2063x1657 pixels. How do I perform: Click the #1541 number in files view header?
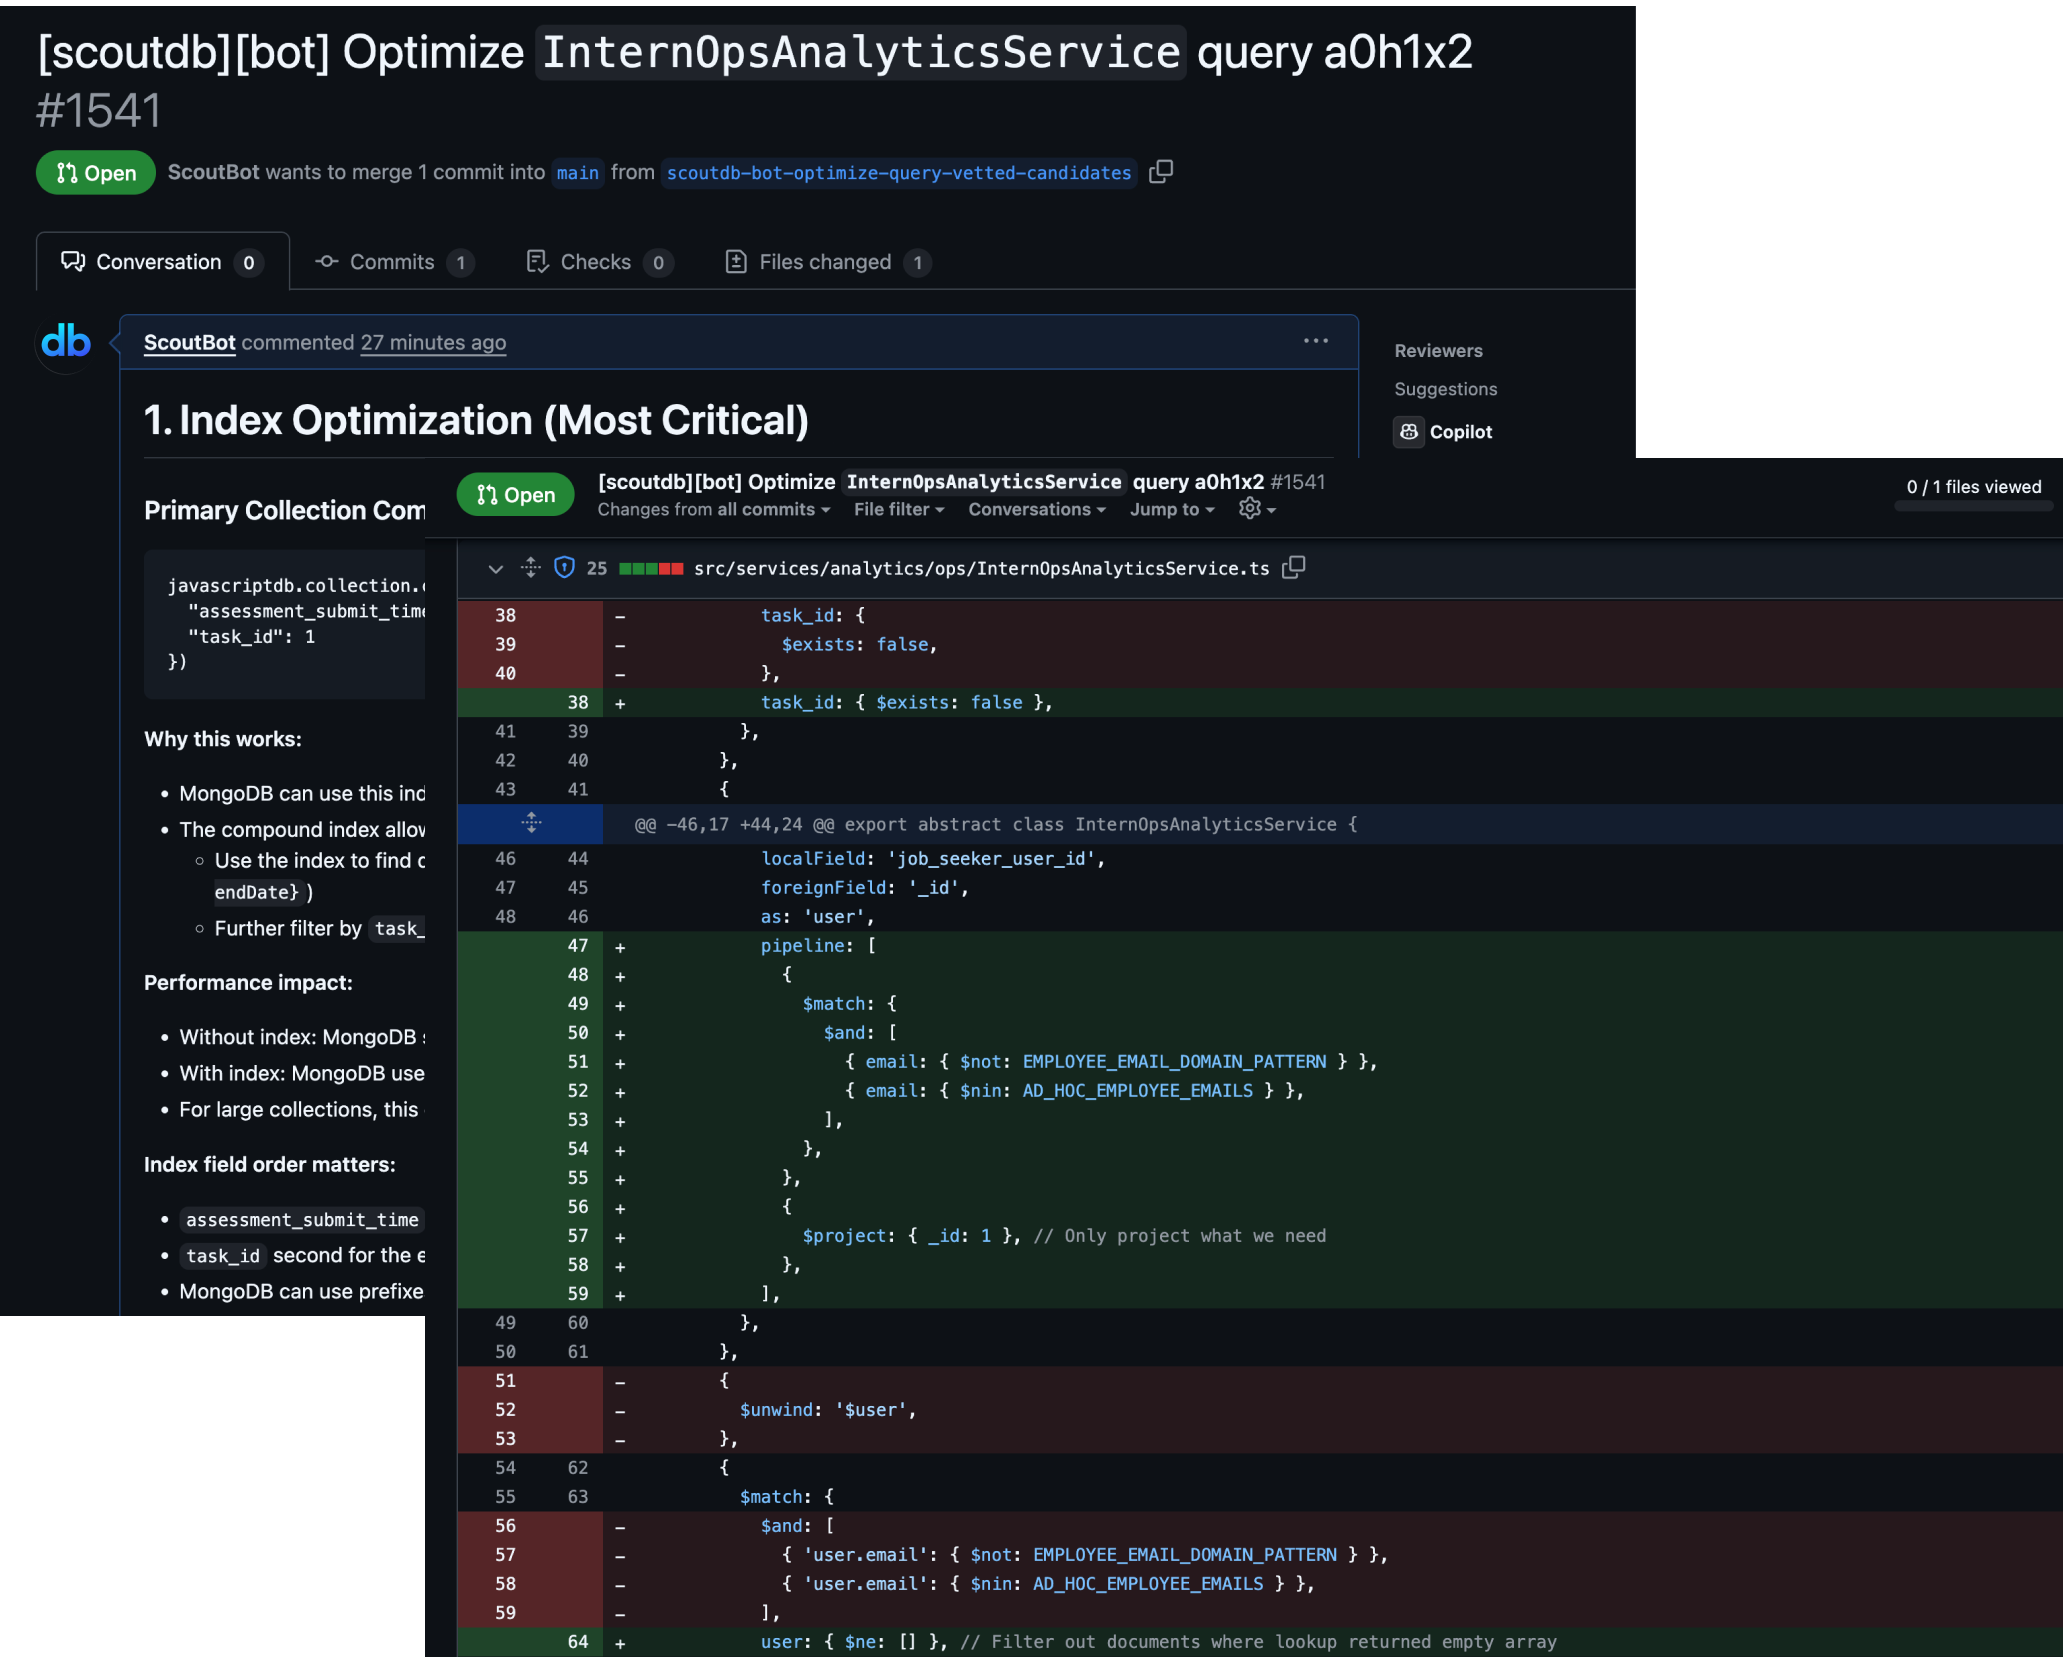(1297, 482)
